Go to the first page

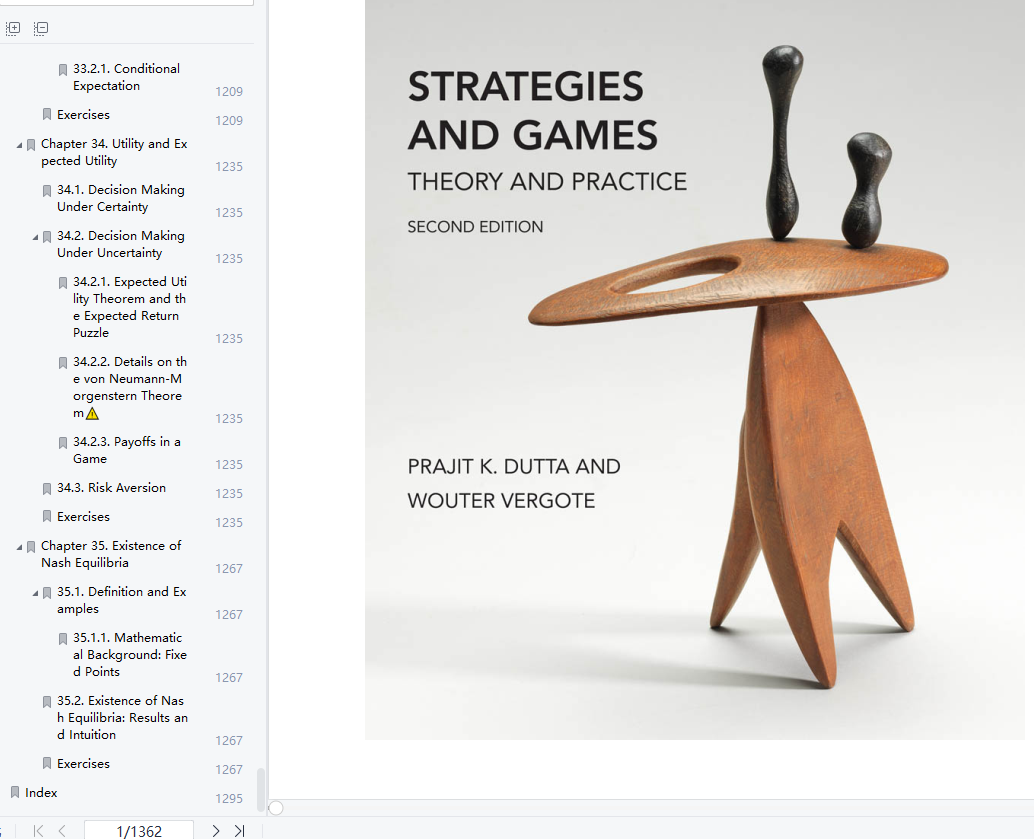coord(38,831)
